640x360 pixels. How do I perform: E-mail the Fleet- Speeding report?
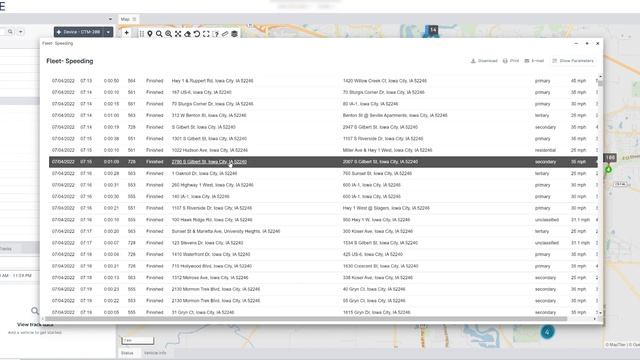coord(534,61)
